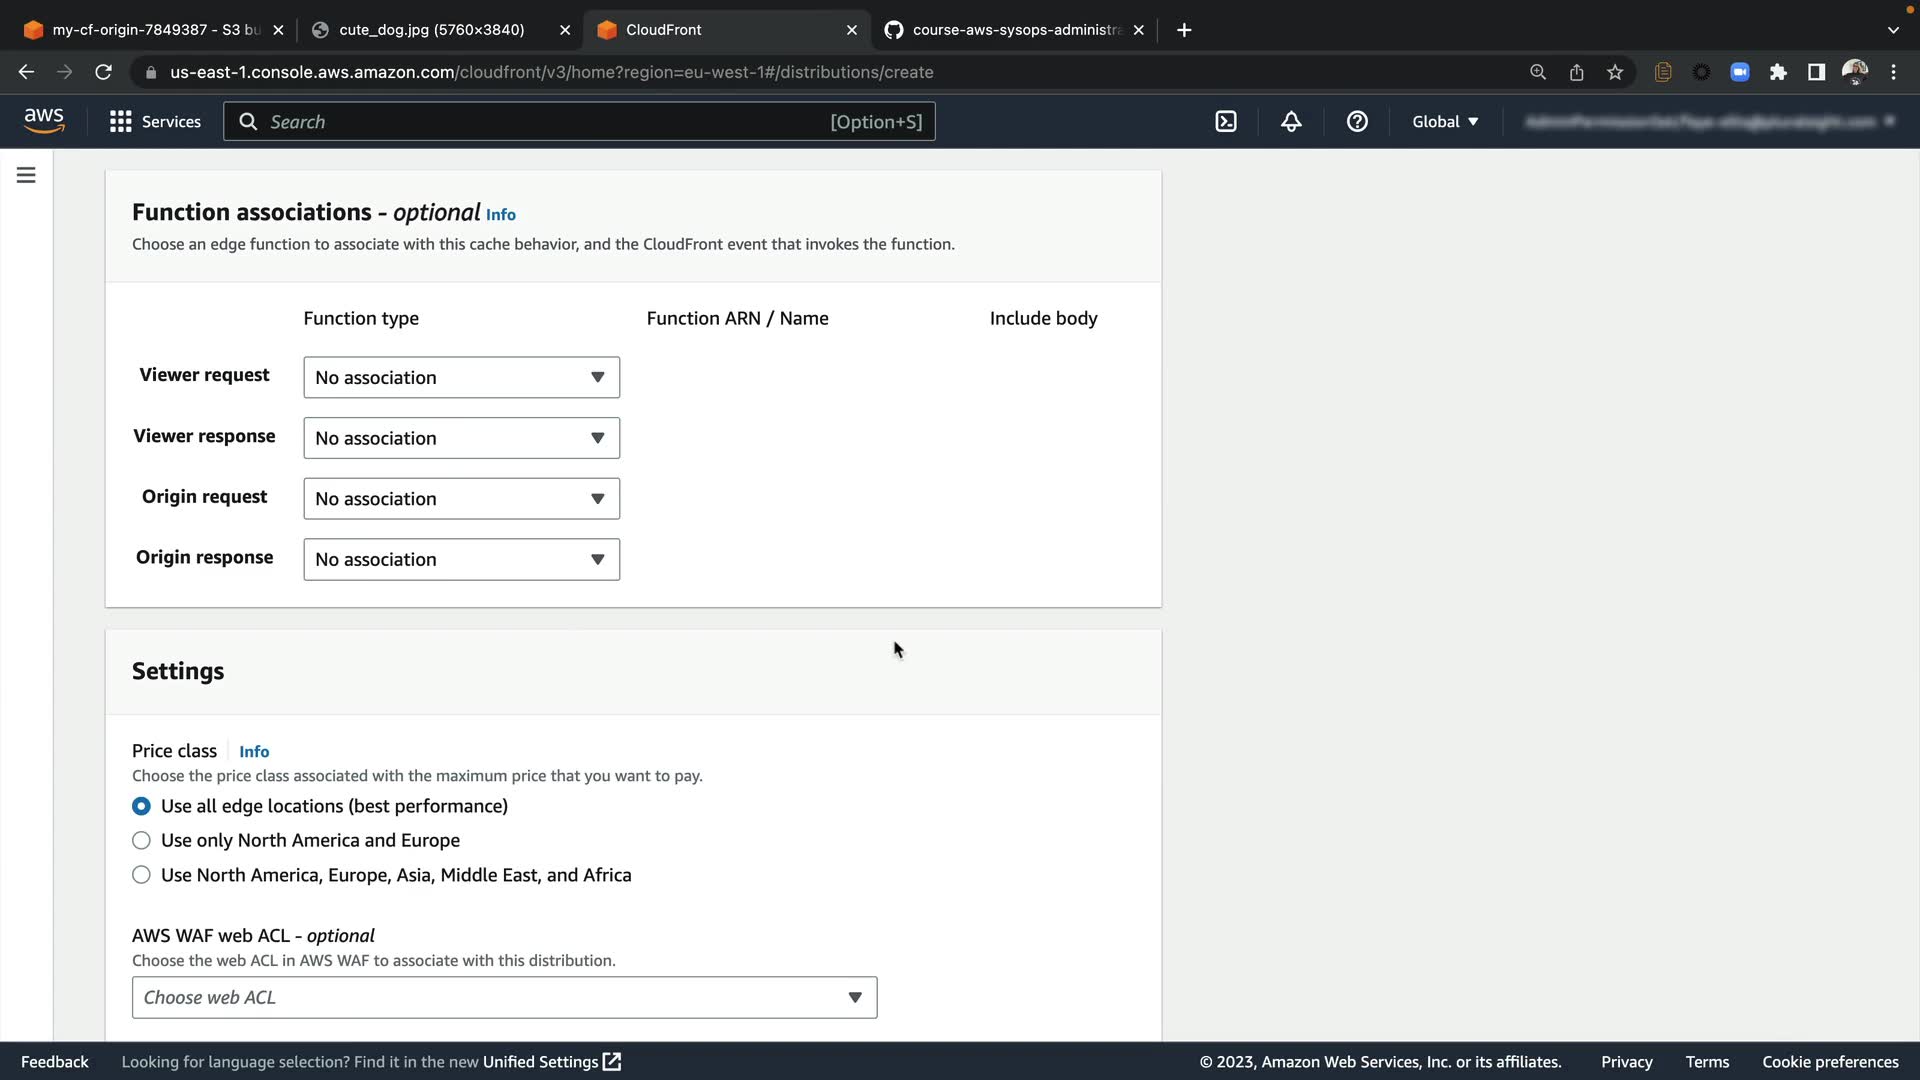Switch to the cute_dog.jpg tab
1920x1080 pixels.
pyautogui.click(x=431, y=30)
